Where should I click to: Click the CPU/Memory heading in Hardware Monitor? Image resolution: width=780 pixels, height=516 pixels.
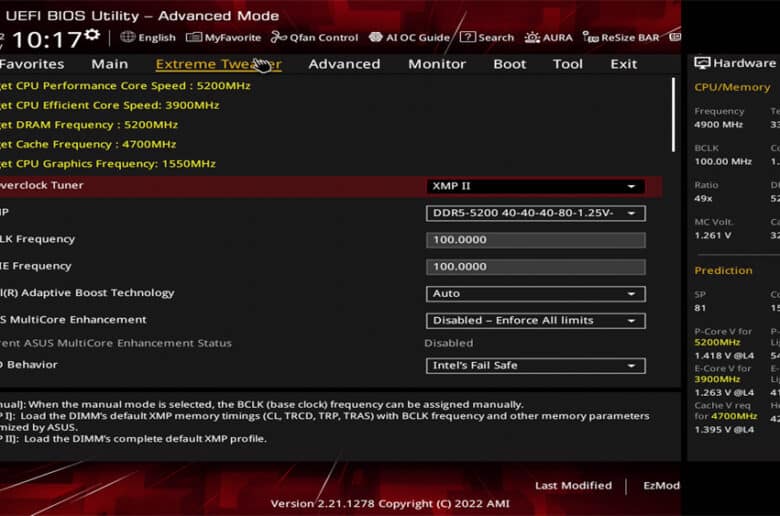click(732, 87)
